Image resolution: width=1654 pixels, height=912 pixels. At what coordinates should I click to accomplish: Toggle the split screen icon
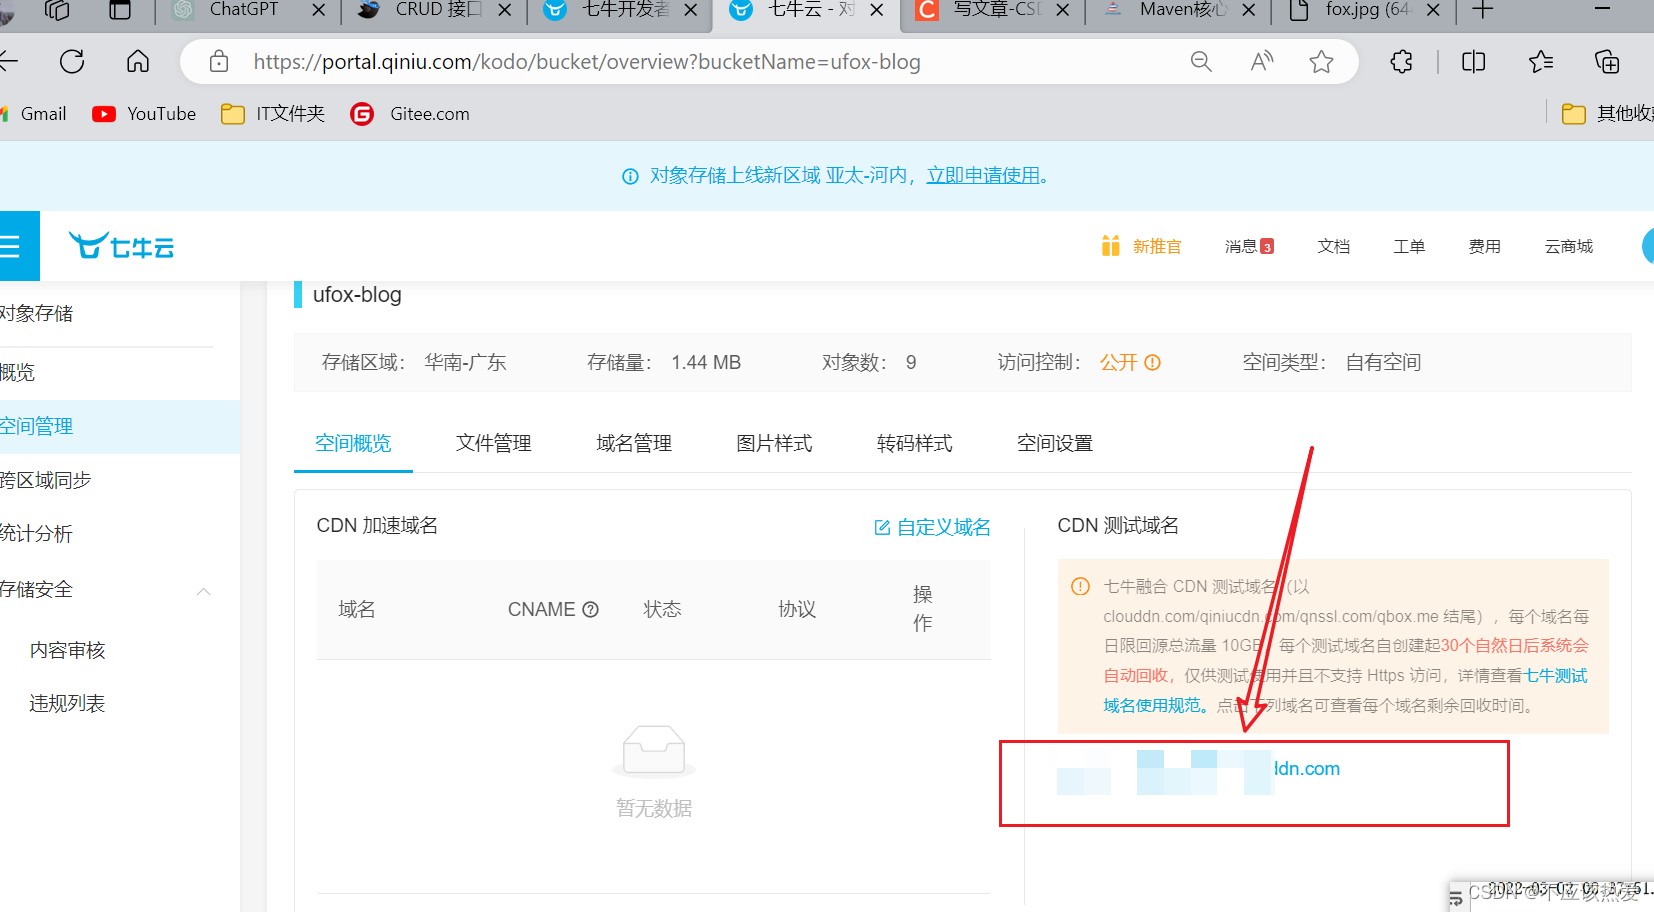point(1473,62)
